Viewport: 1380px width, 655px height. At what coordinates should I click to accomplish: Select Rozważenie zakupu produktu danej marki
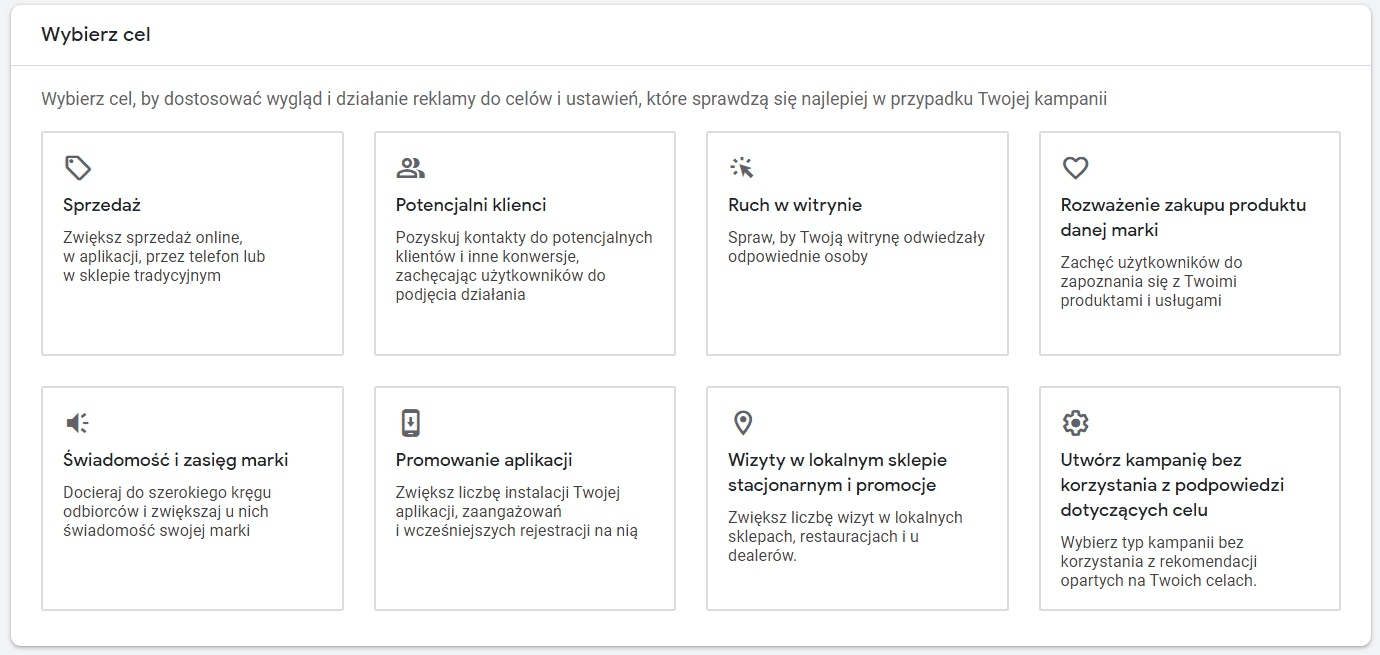[1183, 217]
